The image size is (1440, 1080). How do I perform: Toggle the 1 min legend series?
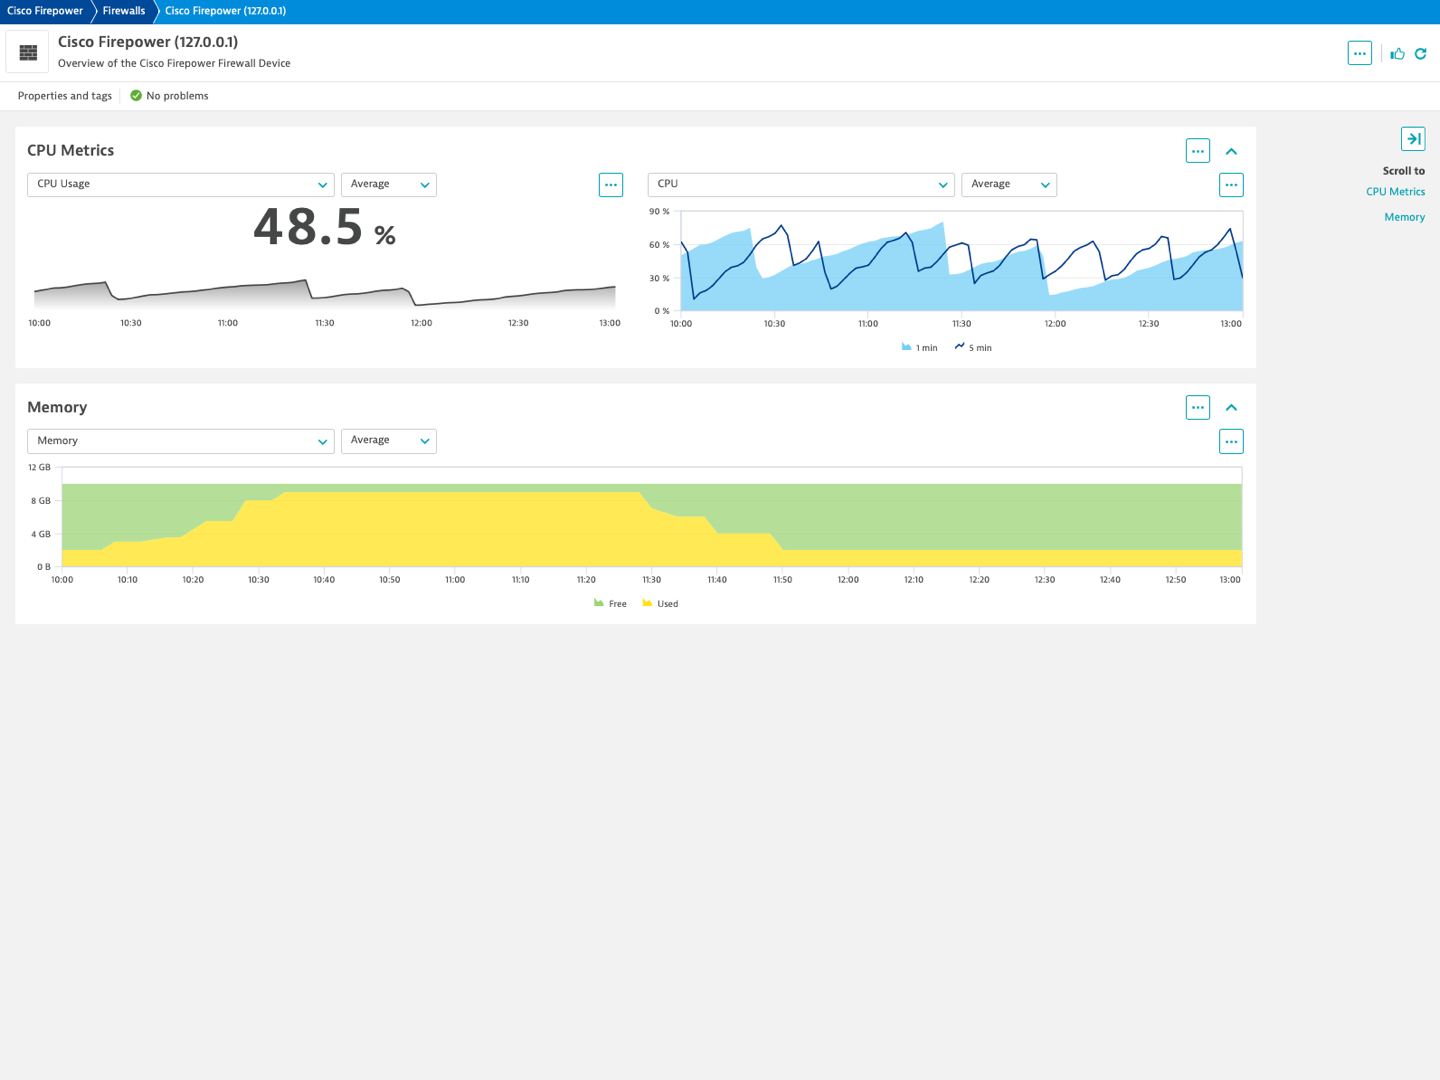[x=919, y=348]
